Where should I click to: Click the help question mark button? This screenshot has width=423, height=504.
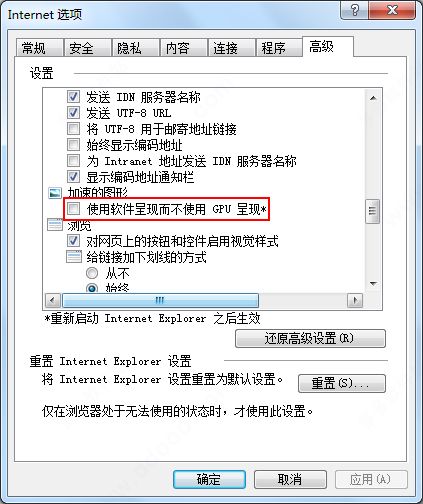(355, 11)
